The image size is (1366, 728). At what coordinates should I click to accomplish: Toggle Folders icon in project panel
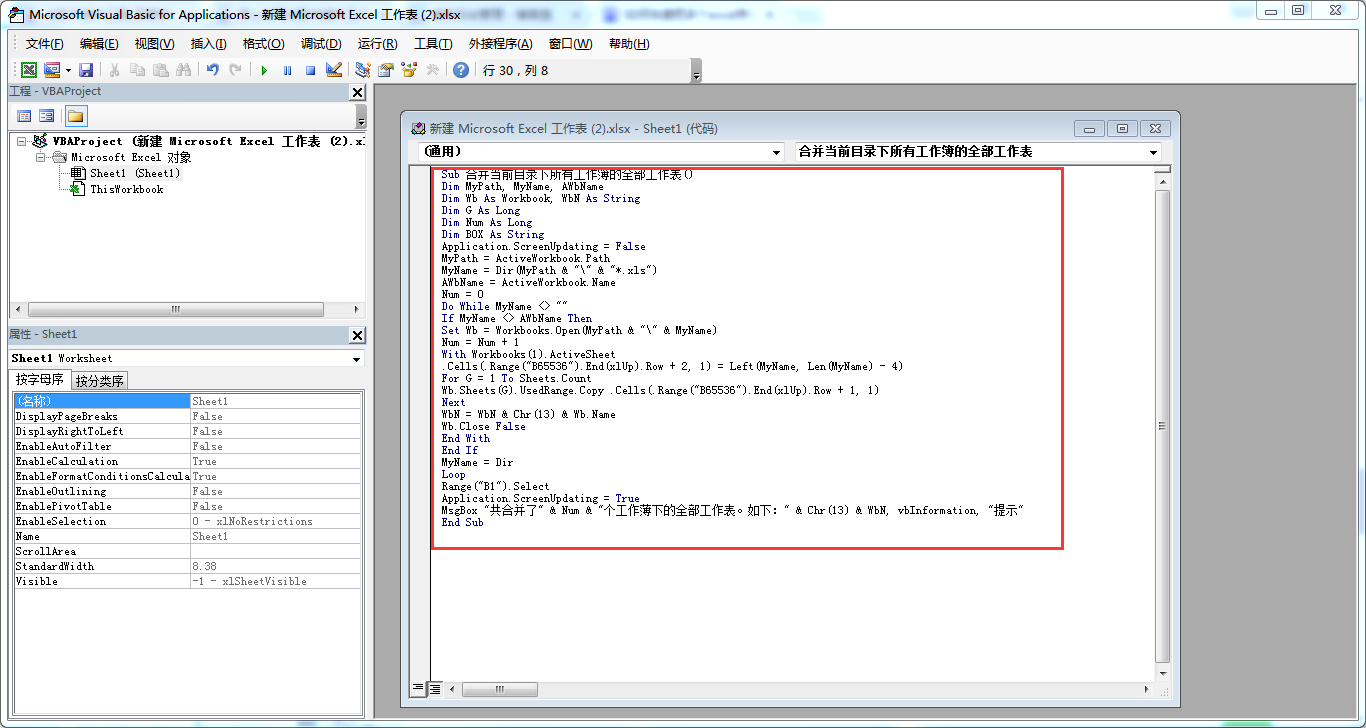[x=75, y=116]
